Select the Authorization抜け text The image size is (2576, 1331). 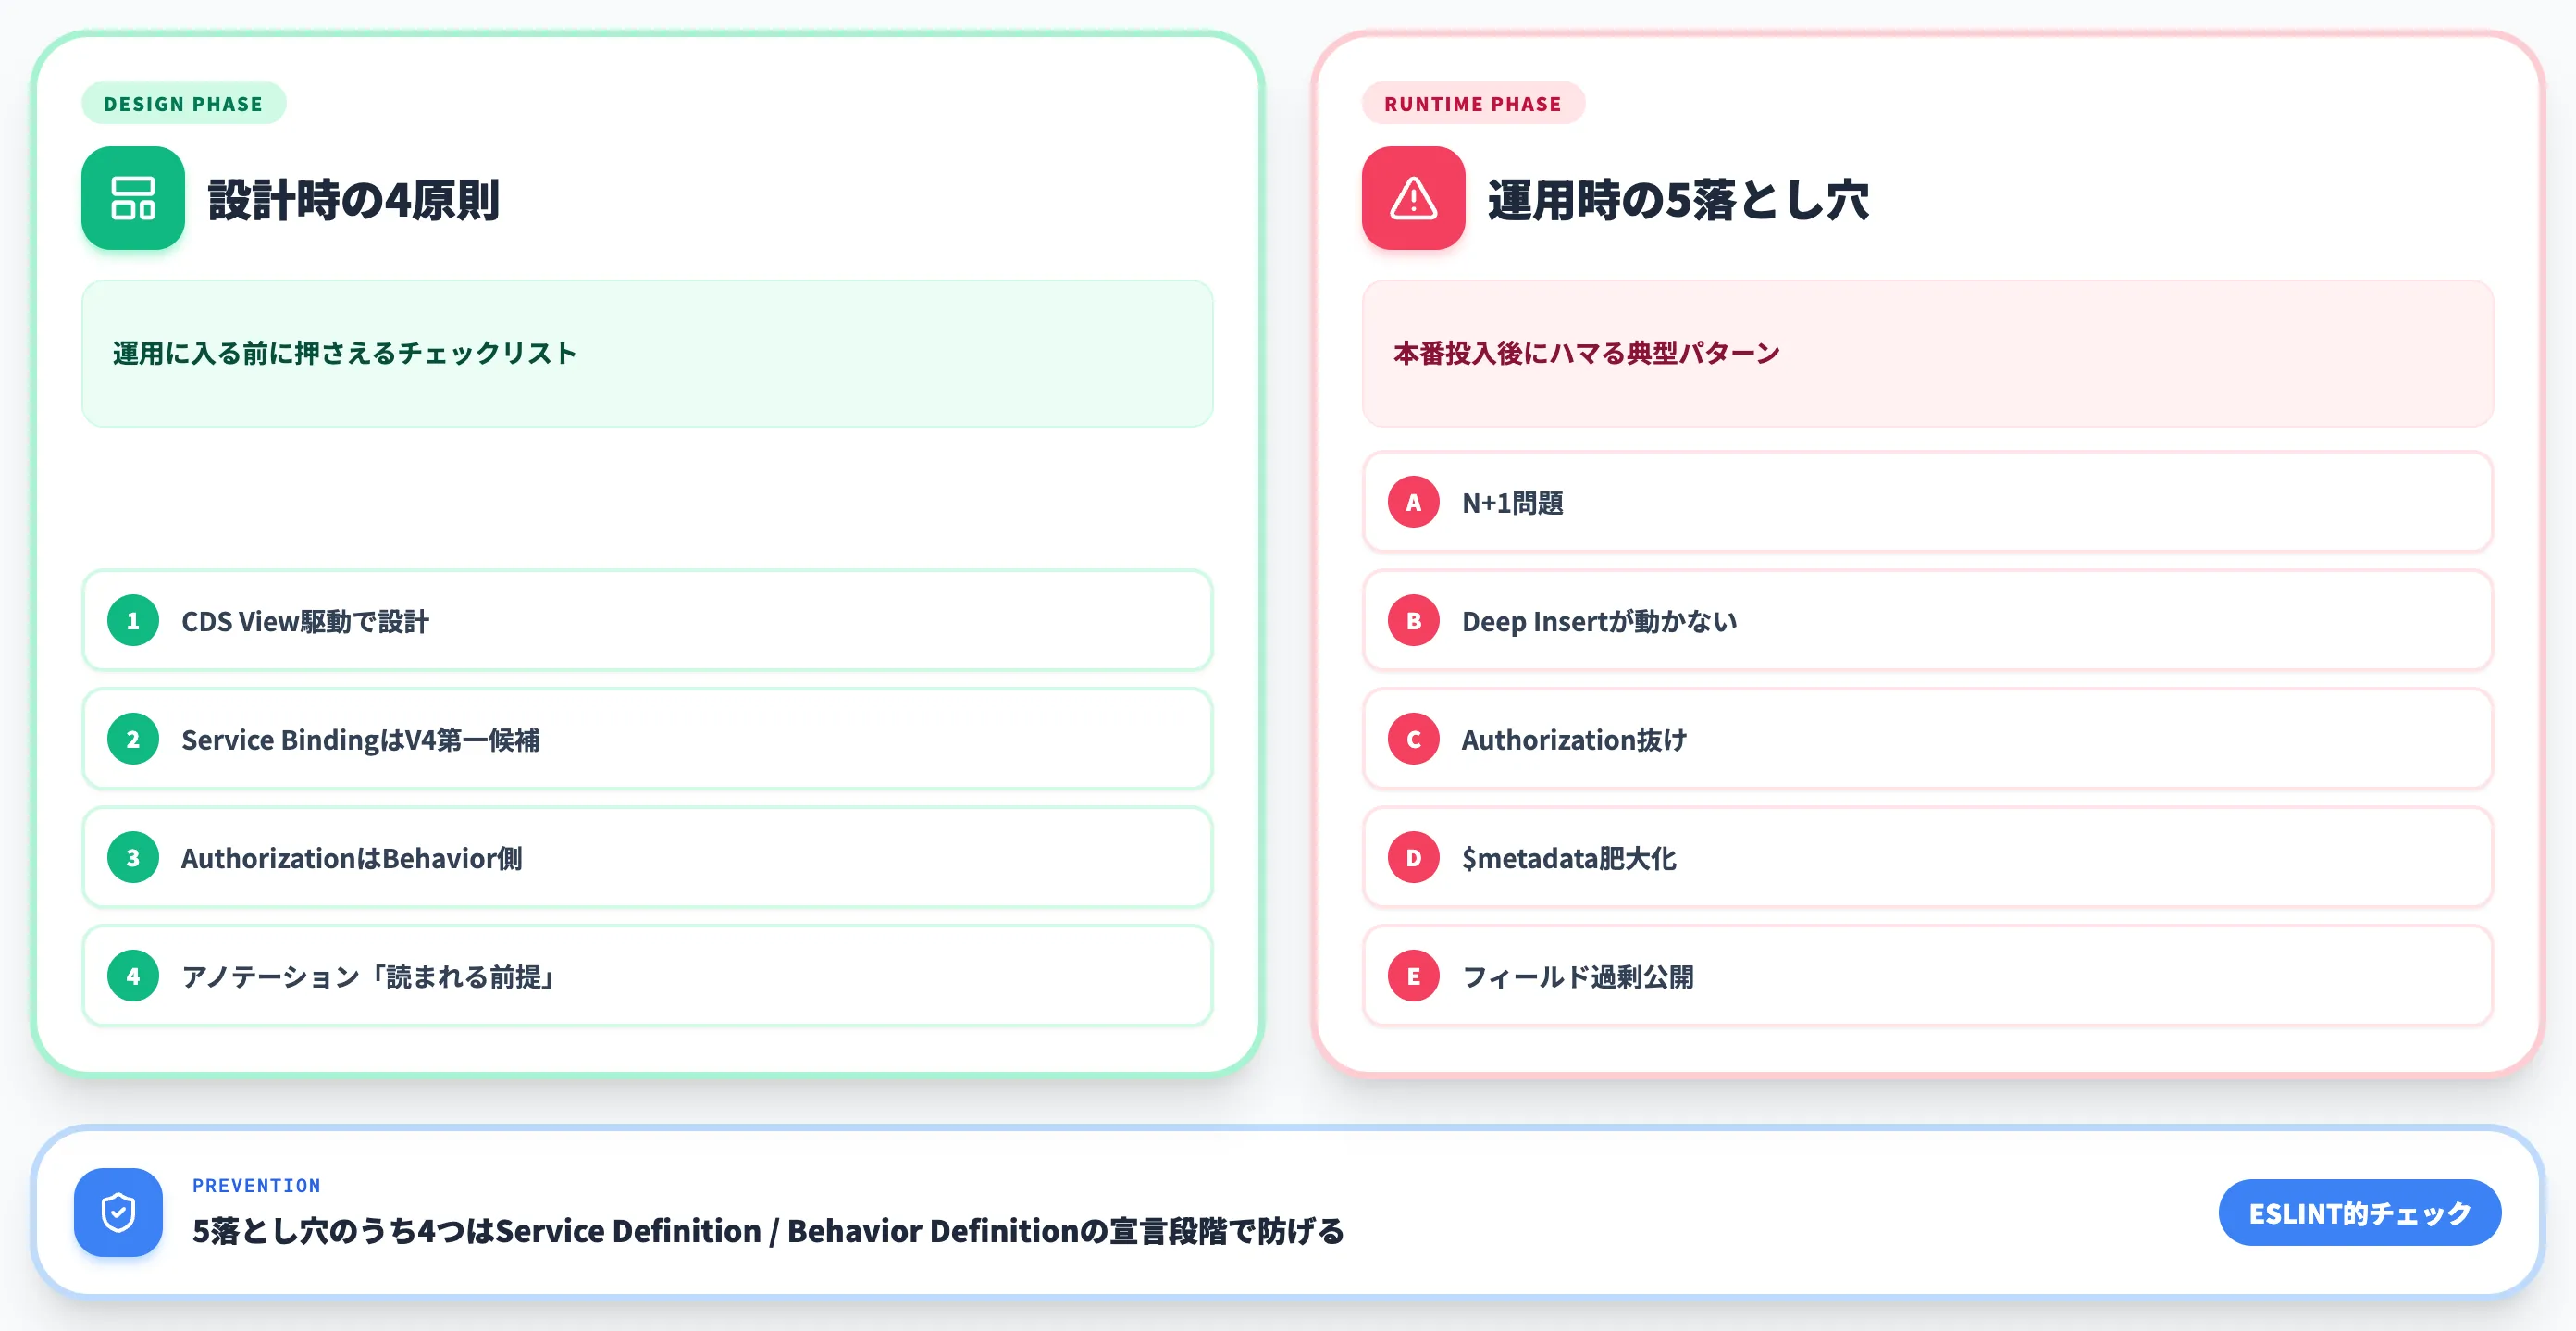click(x=1574, y=739)
